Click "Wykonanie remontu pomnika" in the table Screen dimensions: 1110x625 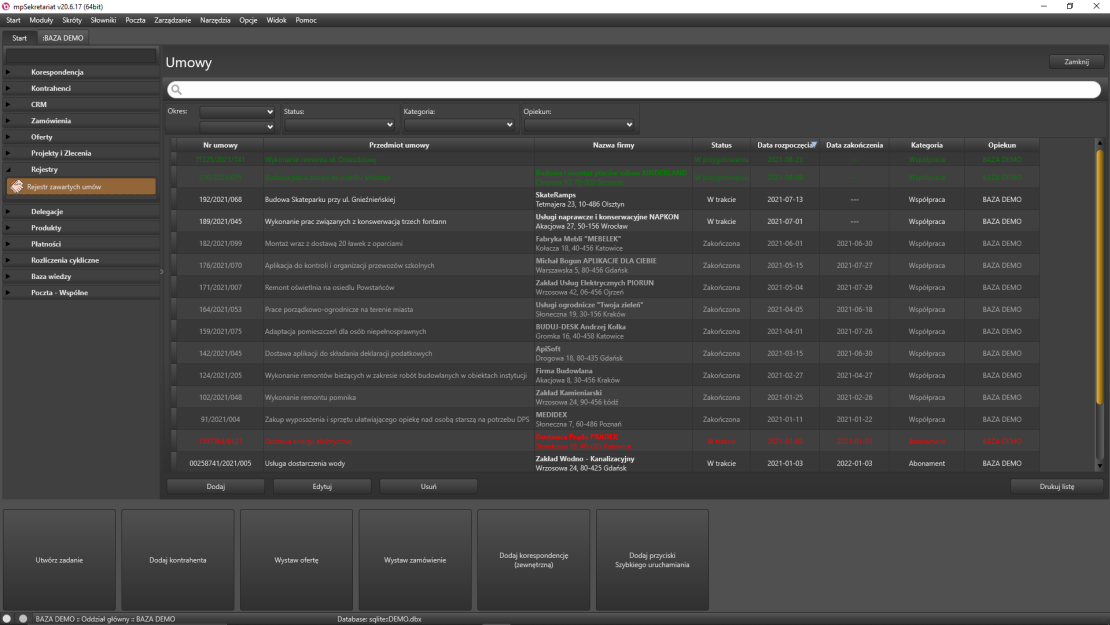310,398
